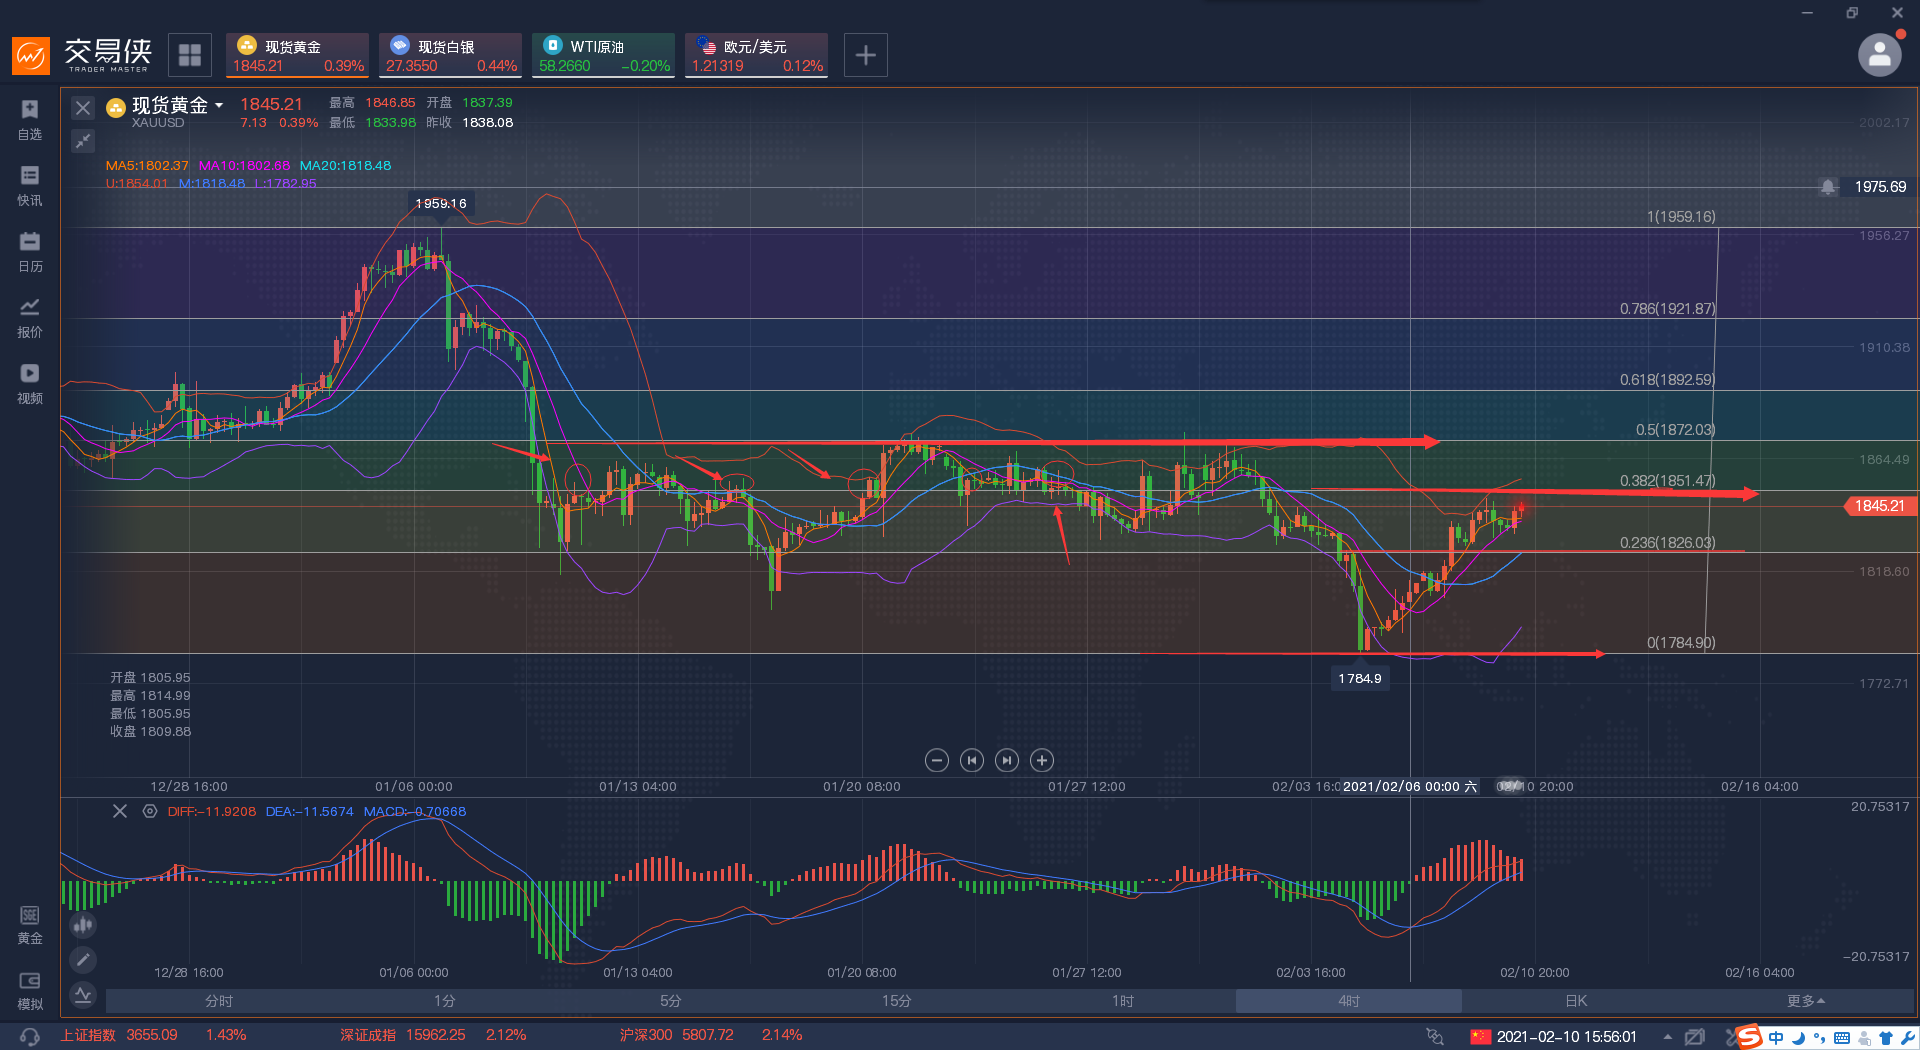Image resolution: width=1920 pixels, height=1050 pixels.
Task: Open the 黄金 gold sidebar icon
Action: 30,925
